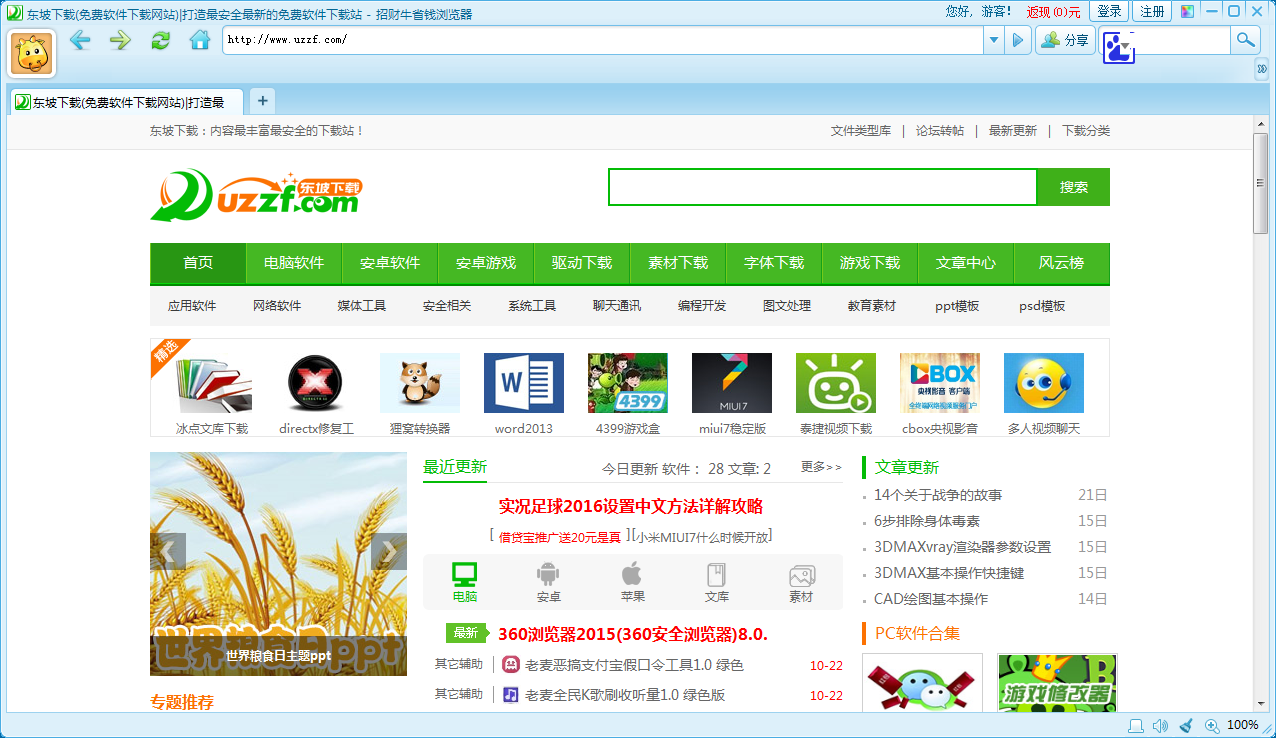Open a new tab with plus button
Screen dimensions: 1276x738
(x=262, y=100)
